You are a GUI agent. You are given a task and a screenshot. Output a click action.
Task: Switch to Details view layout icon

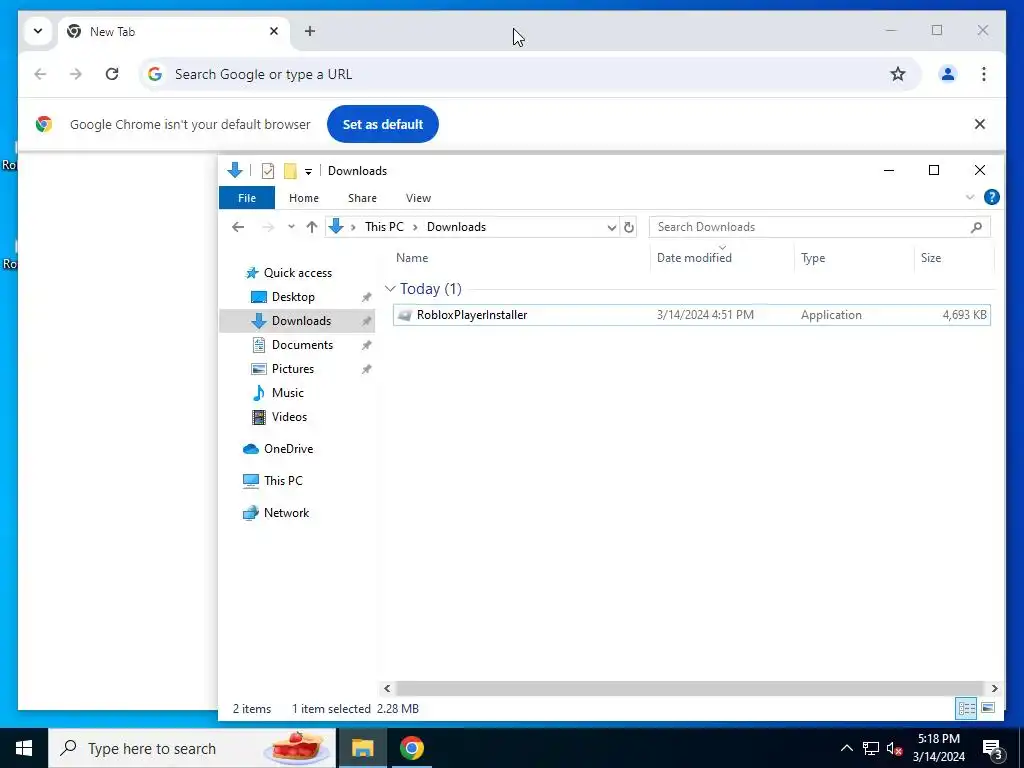[x=967, y=709]
